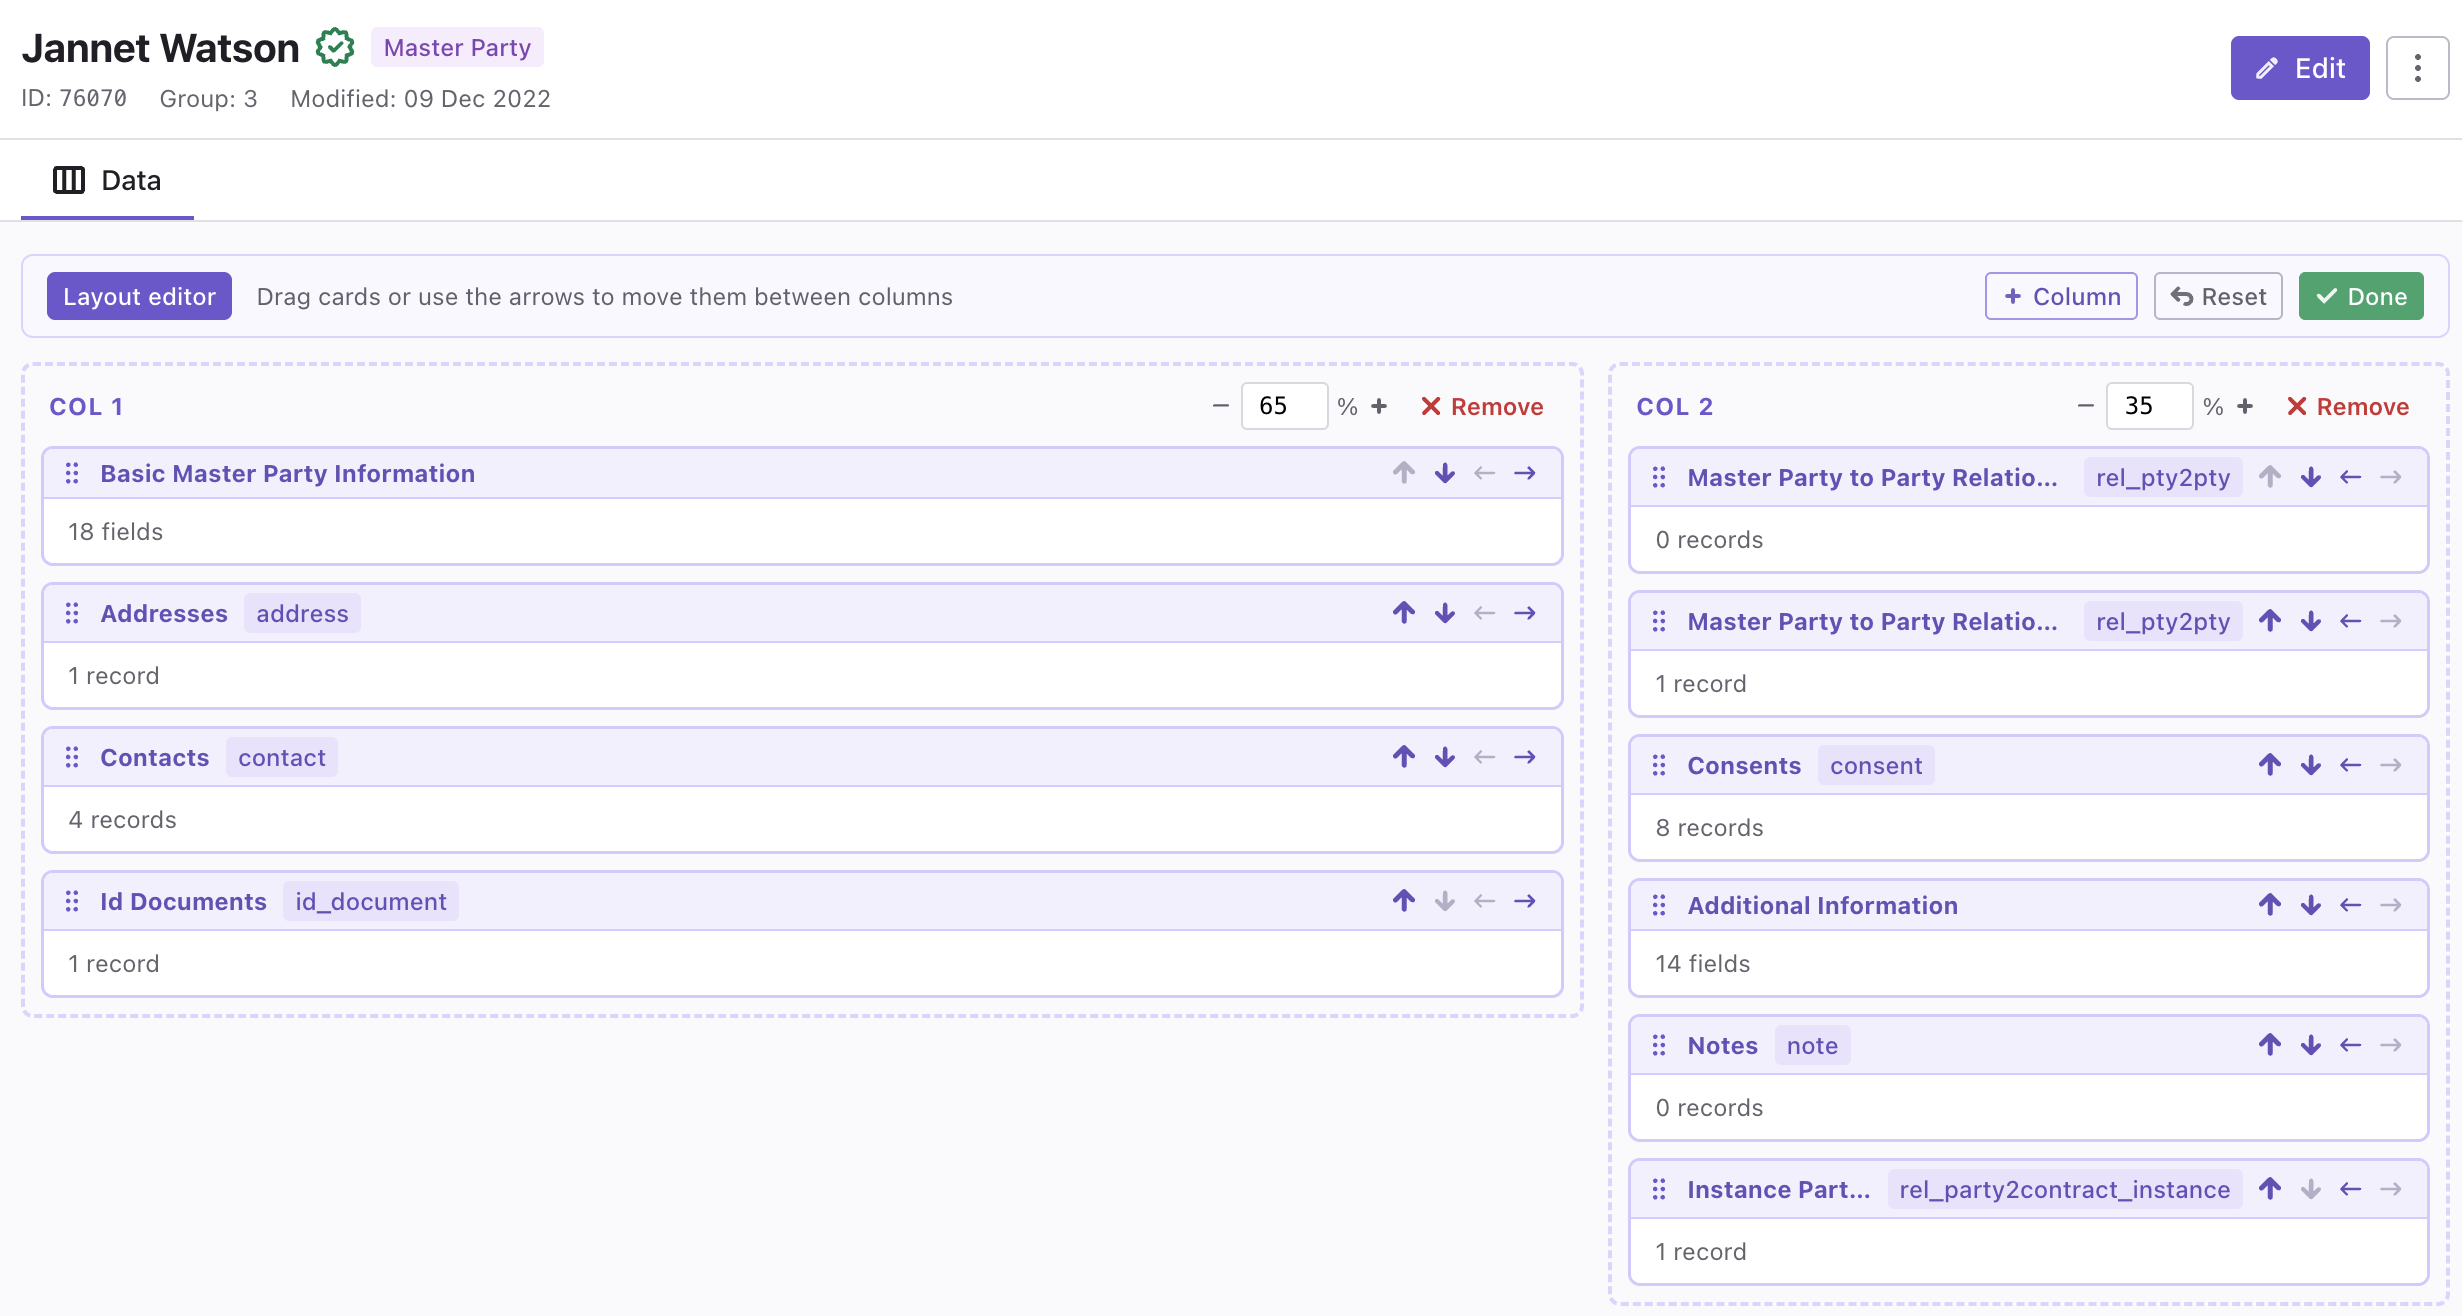Click the rel_party2contract_instance tag
2462x1316 pixels.
tap(2064, 1189)
